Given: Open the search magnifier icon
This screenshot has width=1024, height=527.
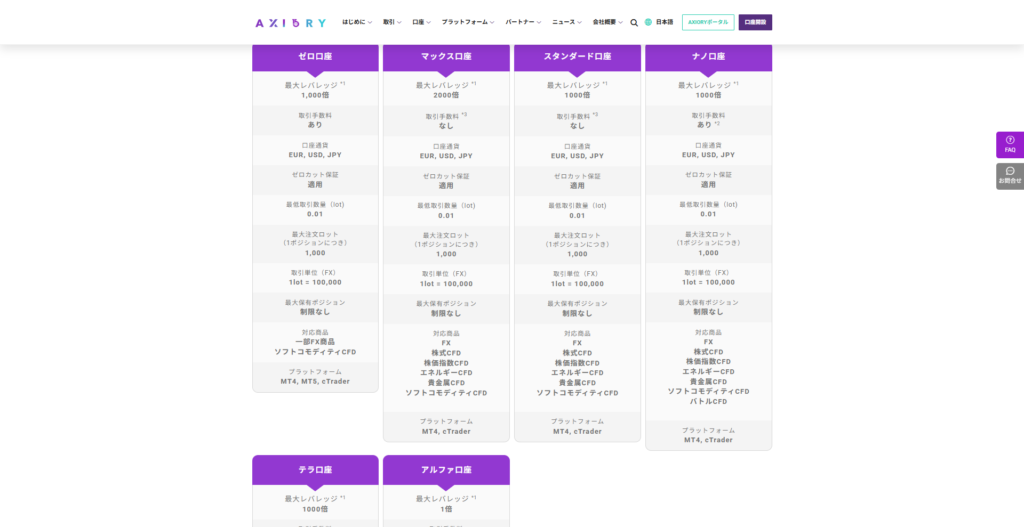Looking at the screenshot, I should tap(633, 22).
